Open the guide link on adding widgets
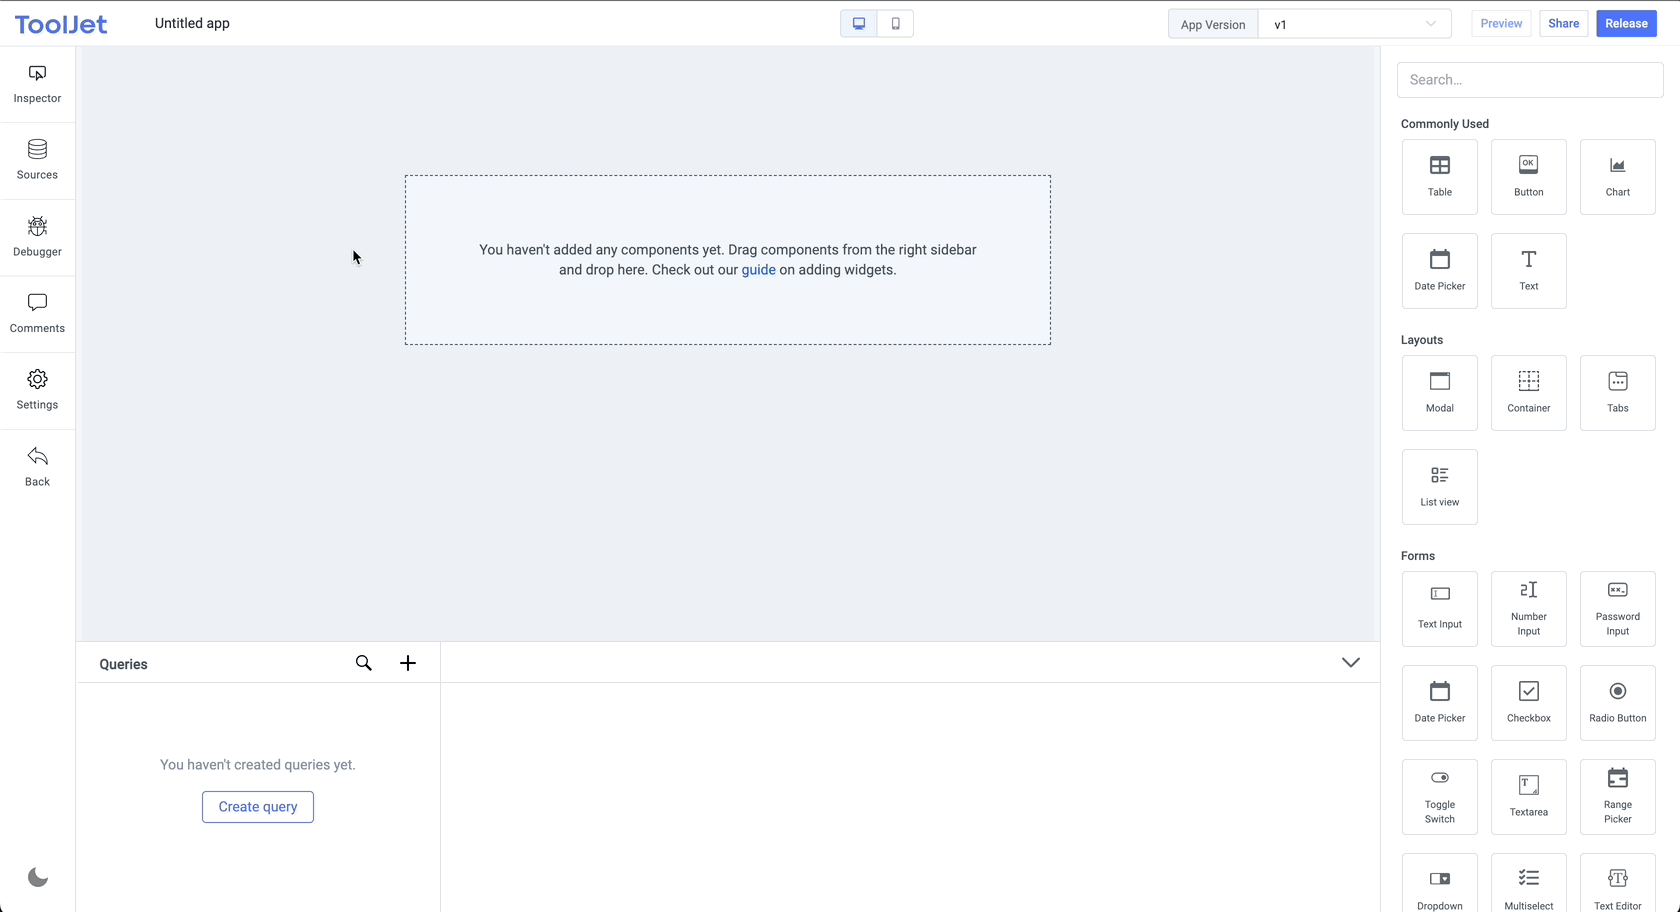This screenshot has height=912, width=1680. (758, 270)
